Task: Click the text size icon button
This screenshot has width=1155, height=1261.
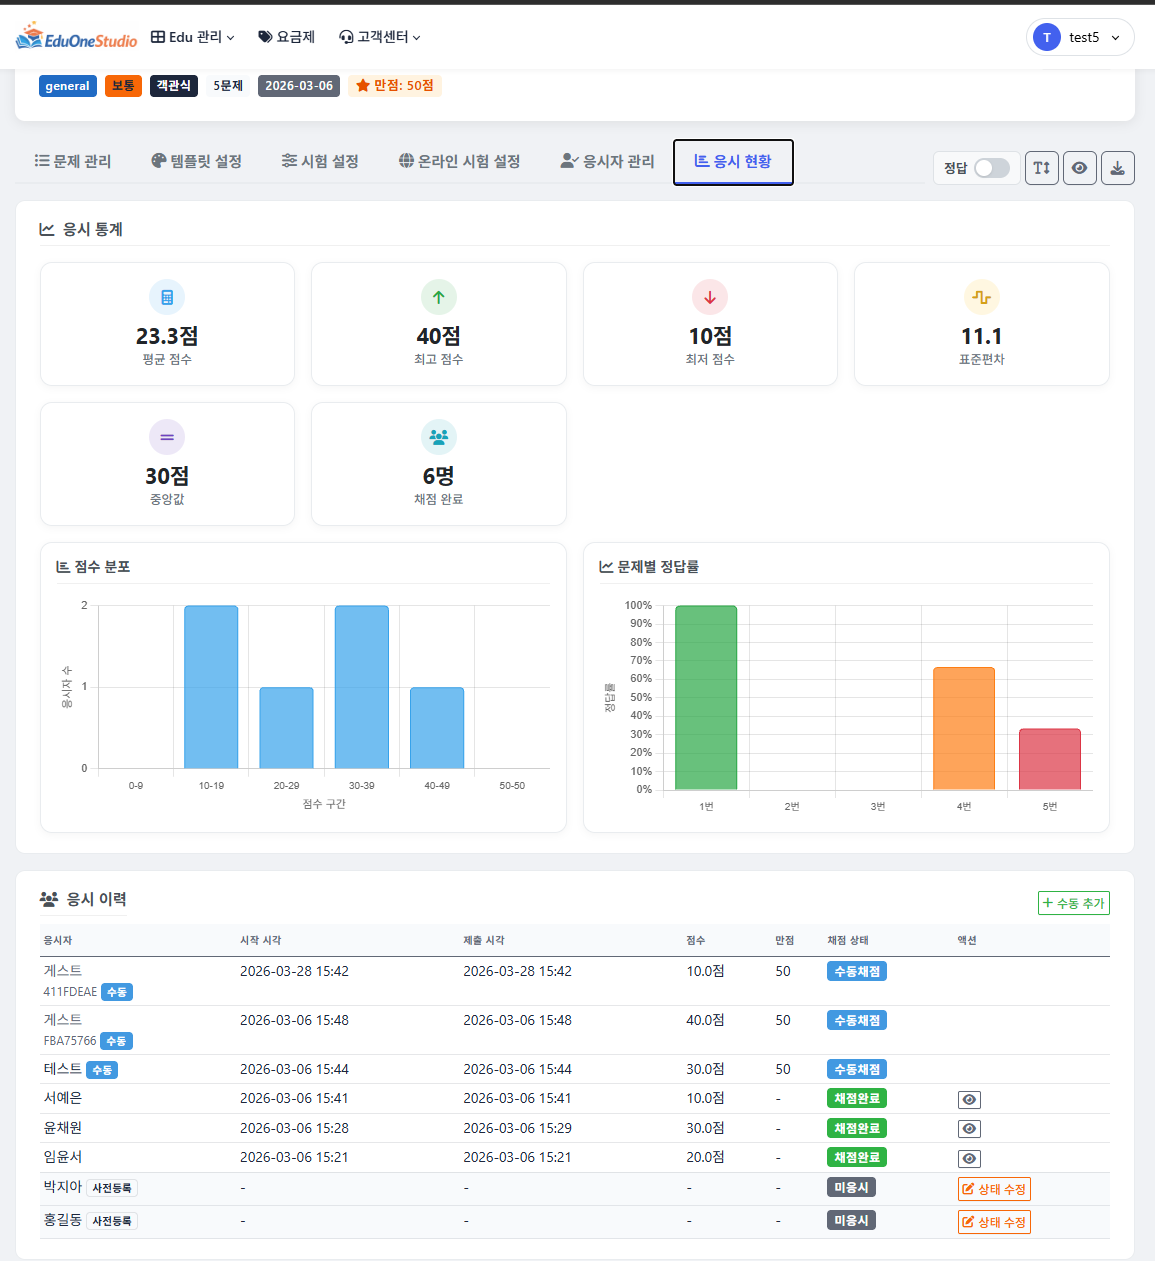Action: (1041, 168)
